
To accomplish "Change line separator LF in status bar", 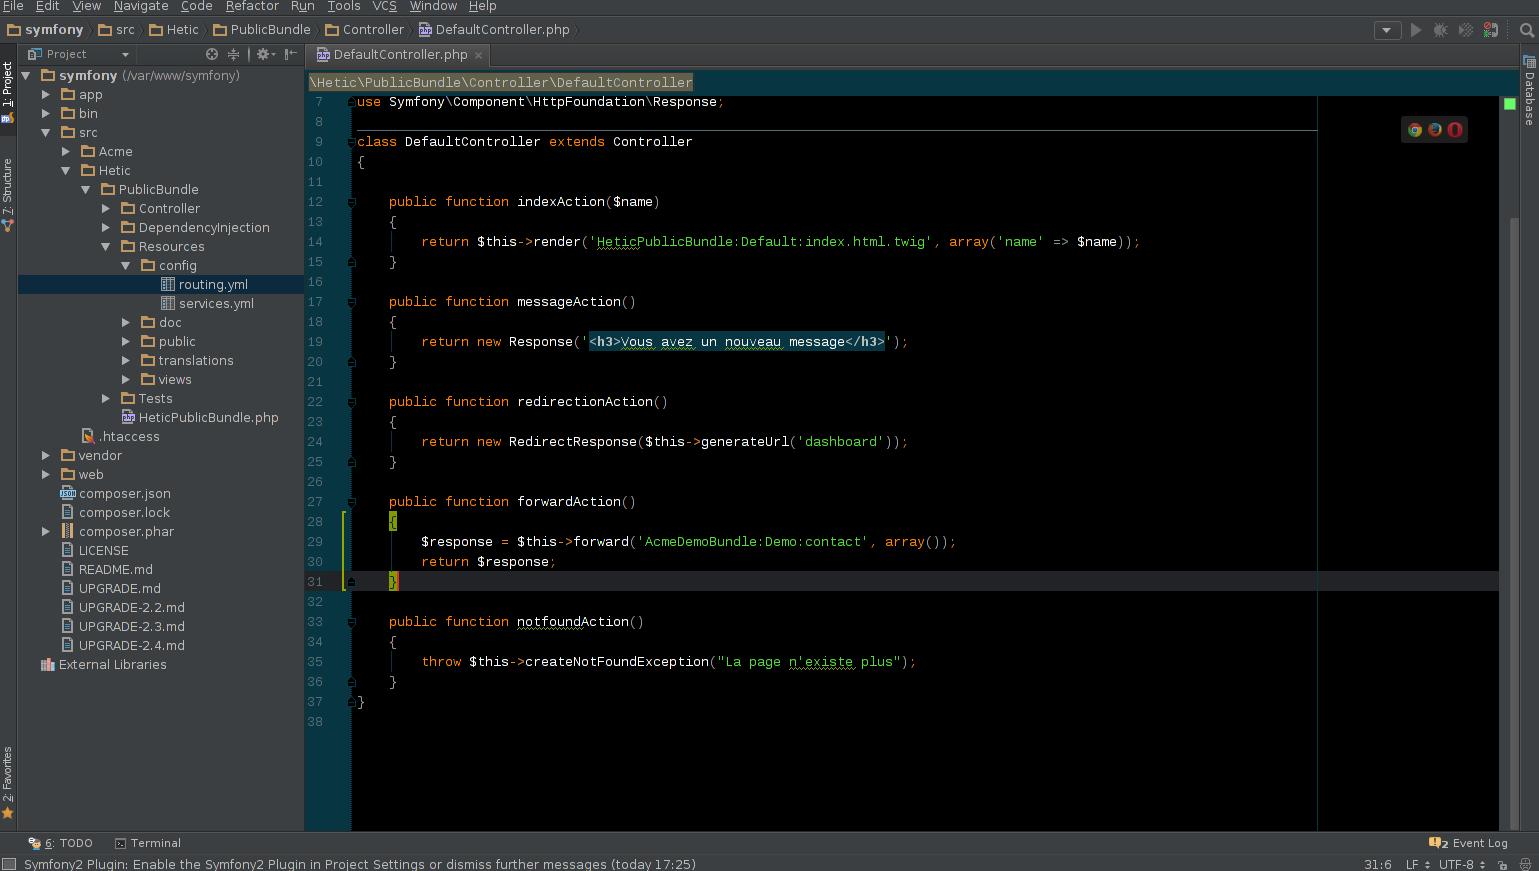I will (1418, 864).
